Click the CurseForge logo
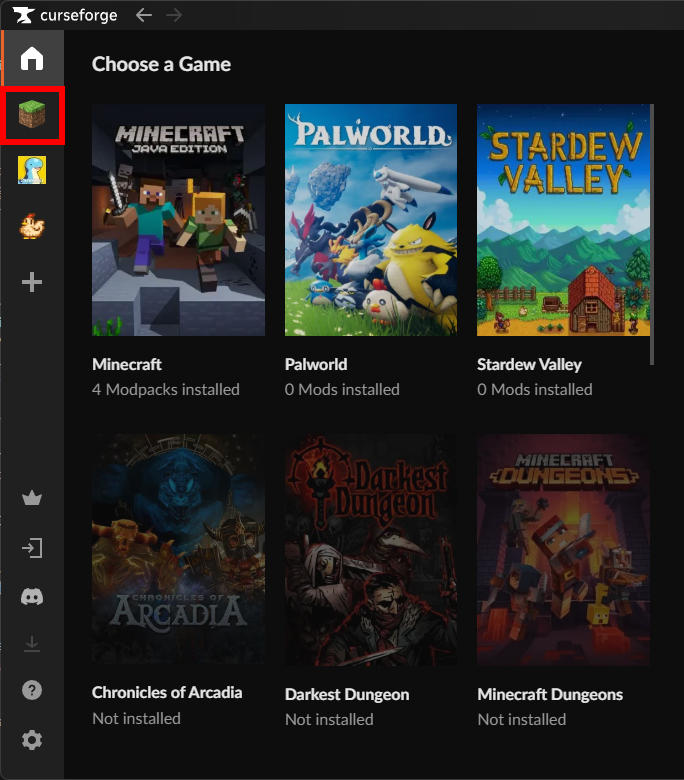Viewport: 684px width, 780px height. (65, 15)
